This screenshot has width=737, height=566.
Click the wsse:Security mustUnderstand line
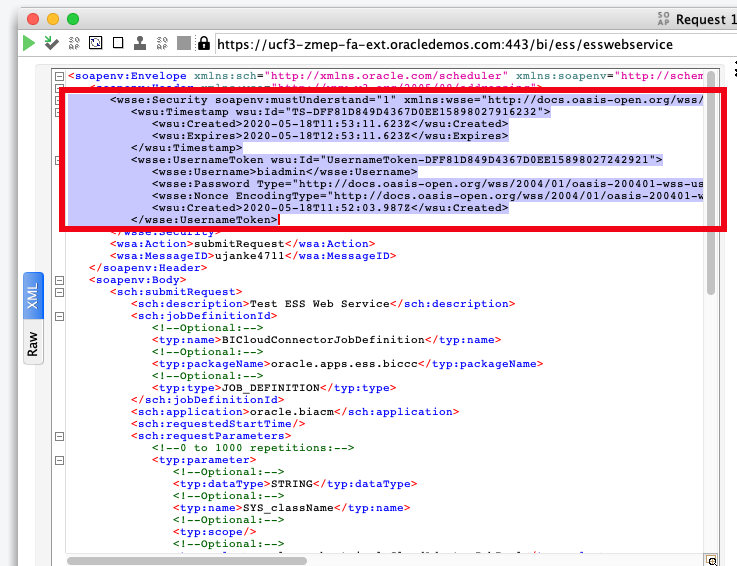407,100
